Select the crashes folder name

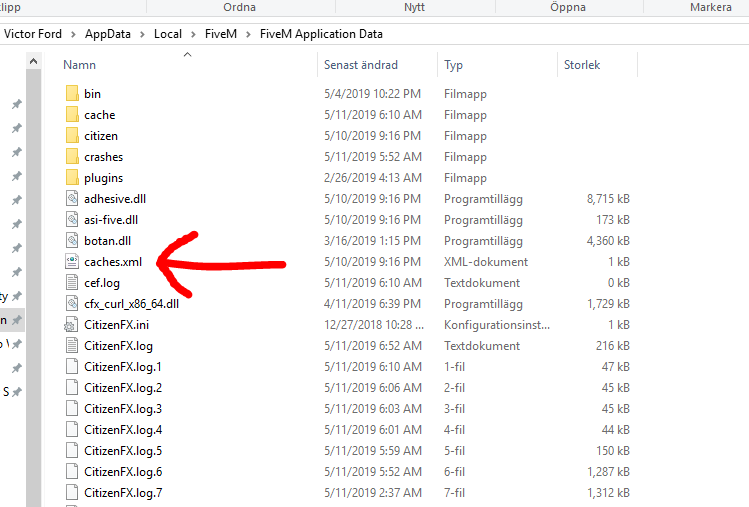pos(104,157)
